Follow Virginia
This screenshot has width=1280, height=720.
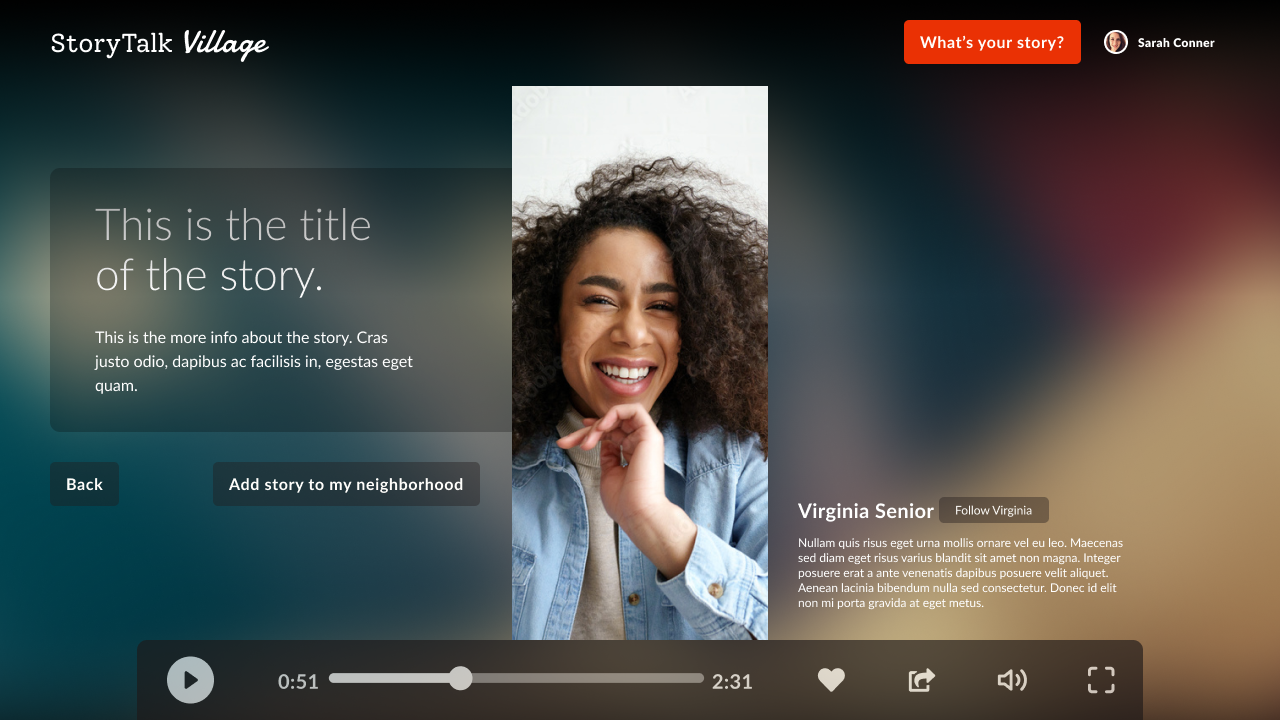point(993,510)
